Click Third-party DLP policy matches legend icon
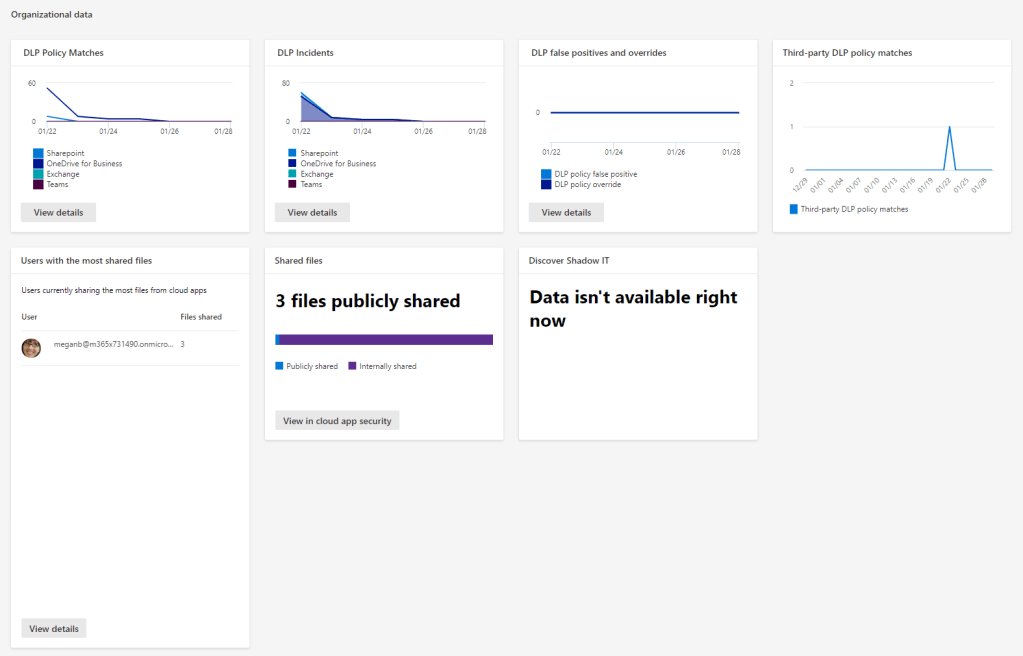This screenshot has width=1023, height=656. (794, 209)
